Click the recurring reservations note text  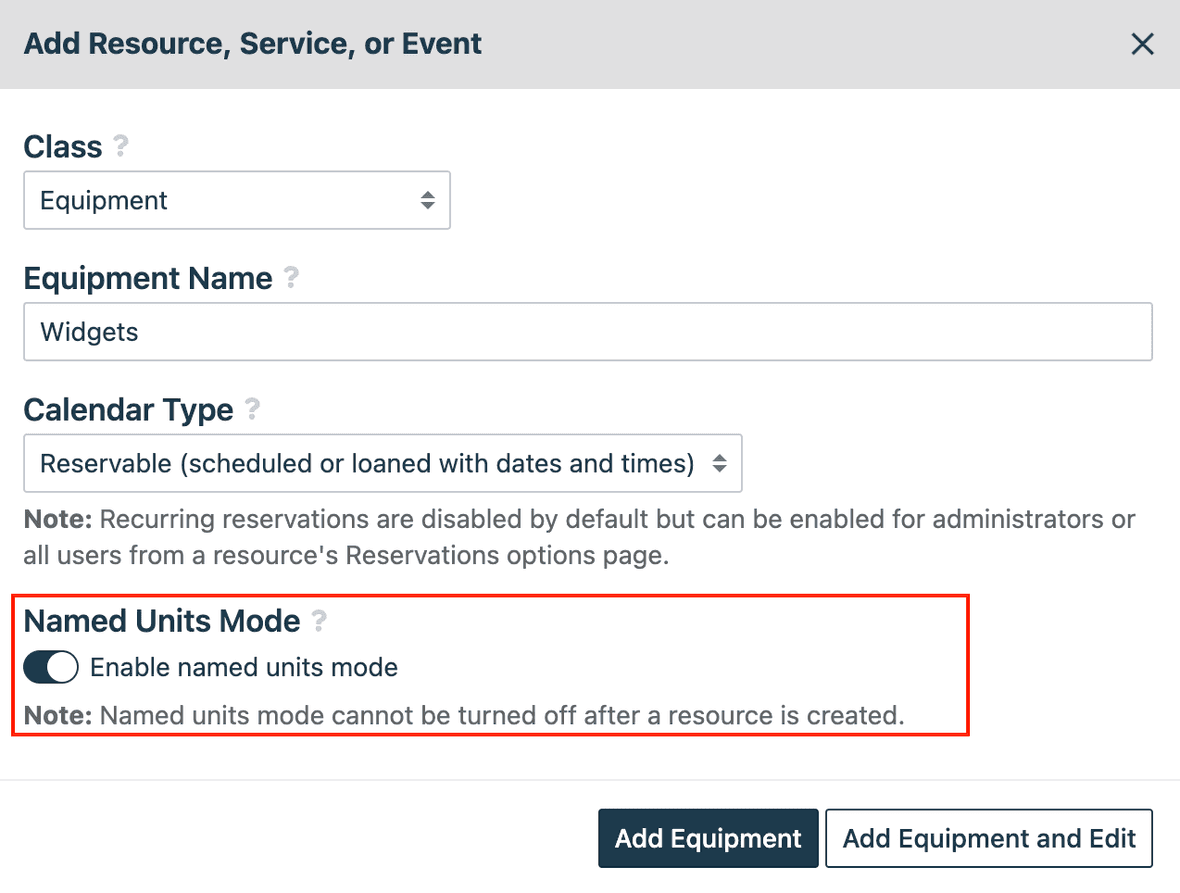pos(580,537)
